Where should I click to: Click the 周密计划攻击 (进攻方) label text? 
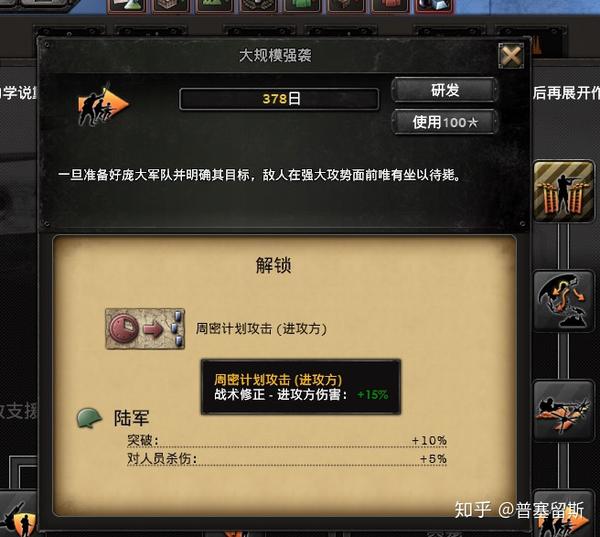pos(261,329)
